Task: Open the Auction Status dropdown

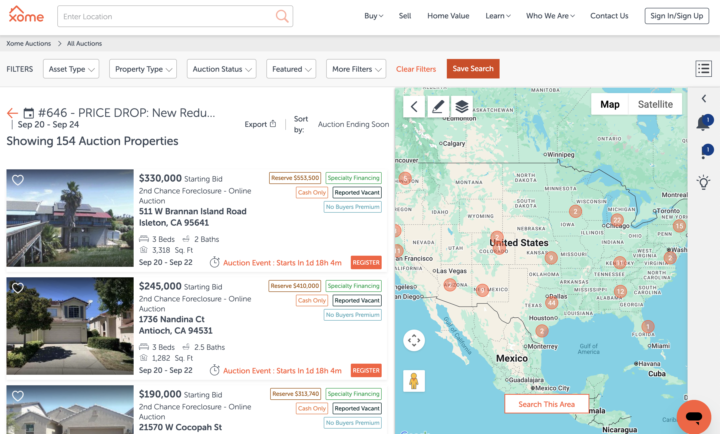Action: click(x=221, y=69)
